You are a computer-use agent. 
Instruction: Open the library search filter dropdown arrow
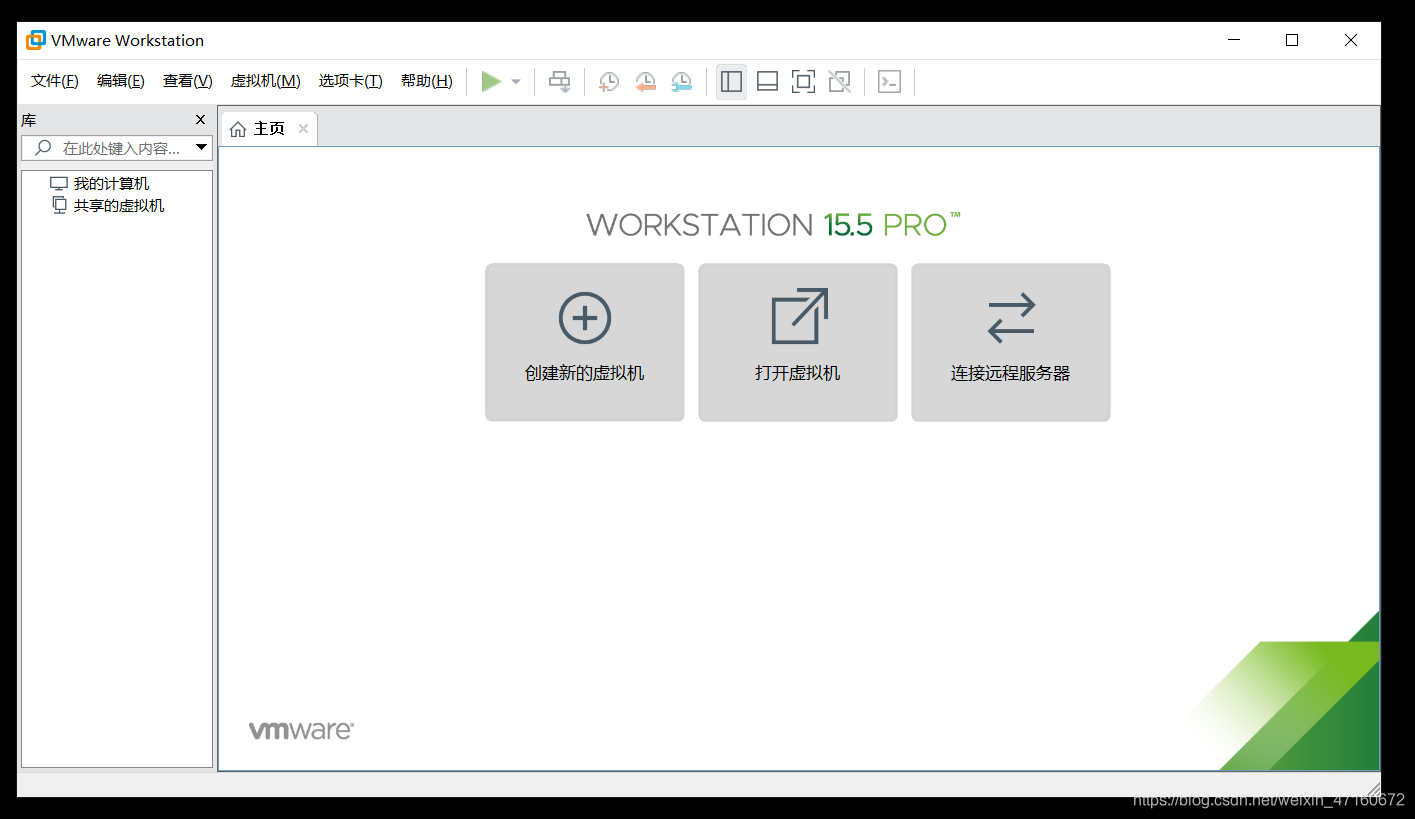click(202, 148)
